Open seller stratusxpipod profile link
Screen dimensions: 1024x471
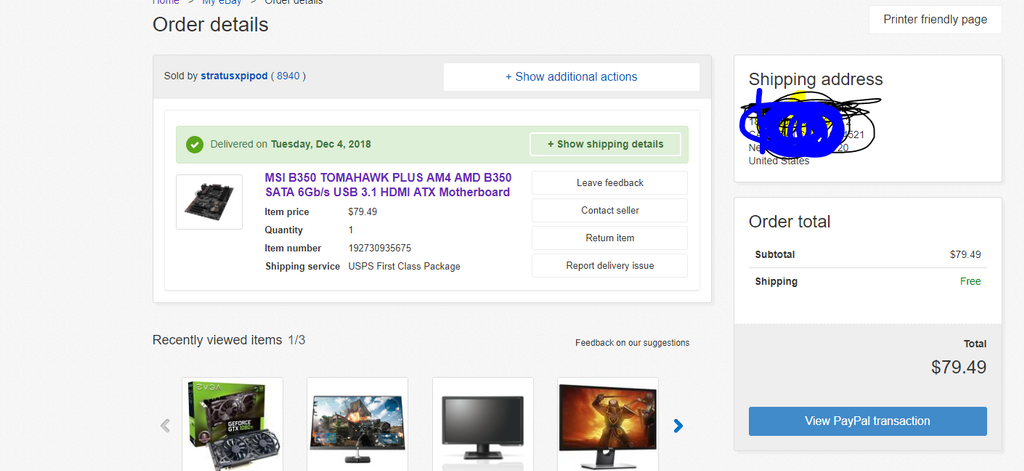click(x=234, y=76)
